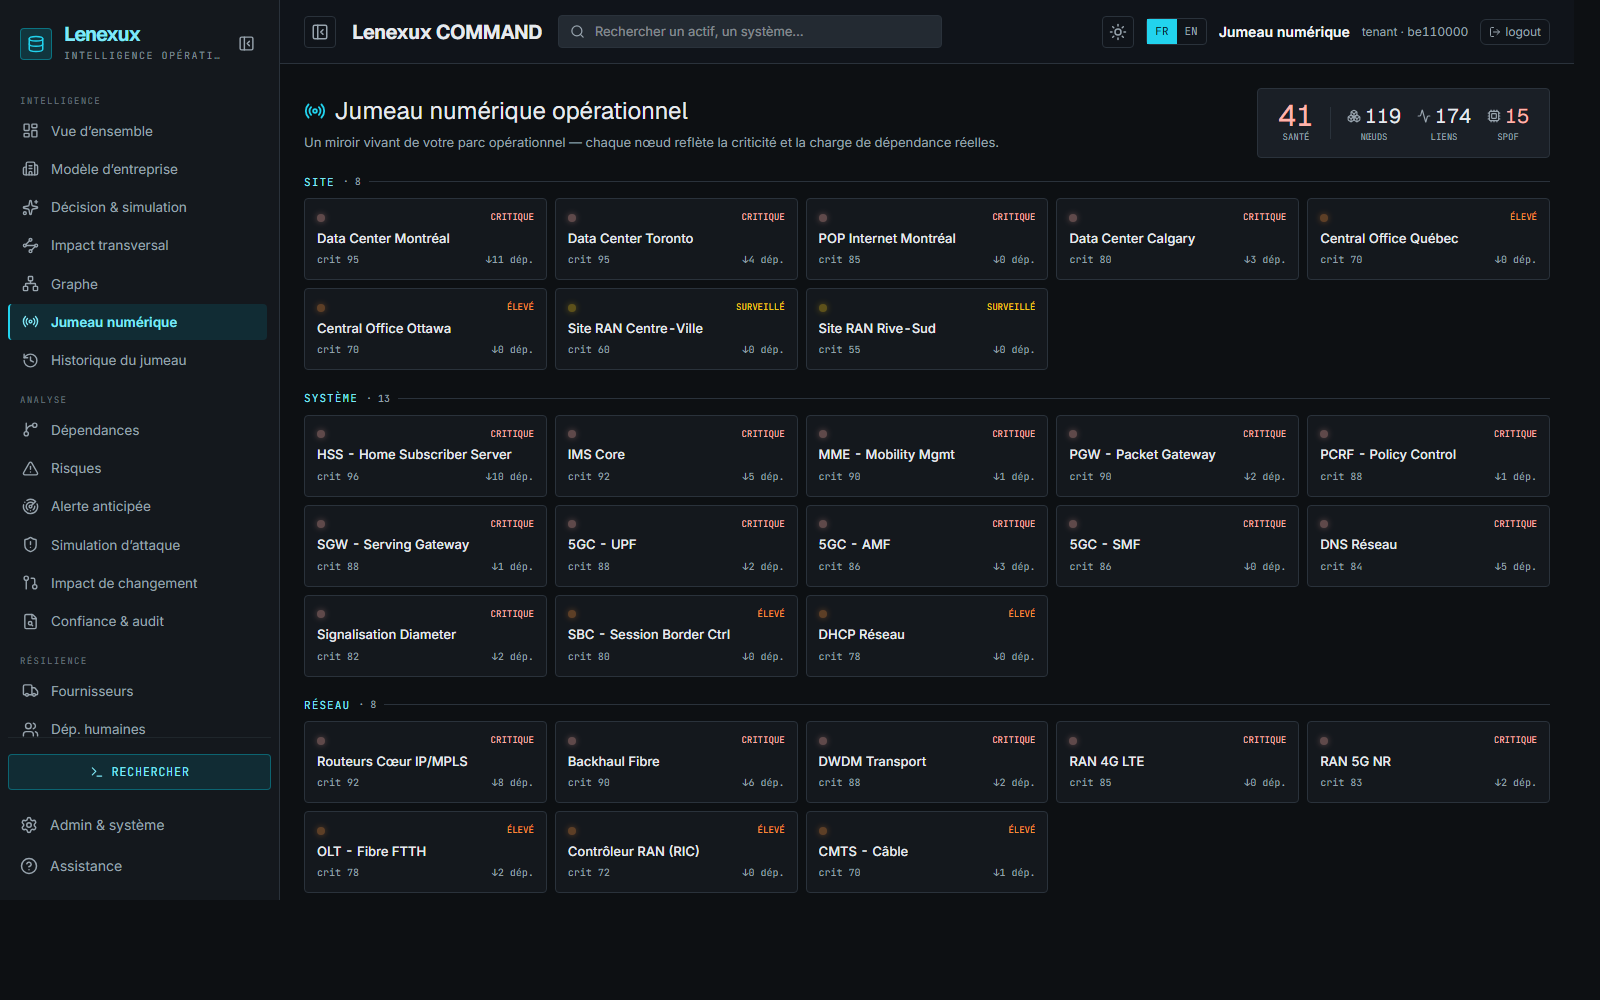This screenshot has width=1600, height=1000.
Task: Click the Fournisseurs truck icon
Action: click(x=30, y=691)
